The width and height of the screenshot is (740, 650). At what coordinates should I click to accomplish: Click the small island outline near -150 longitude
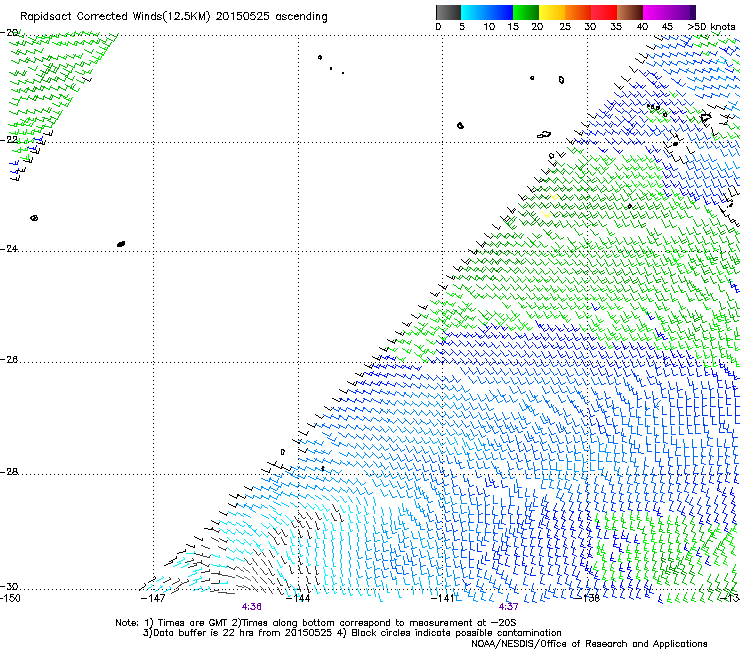click(x=34, y=218)
